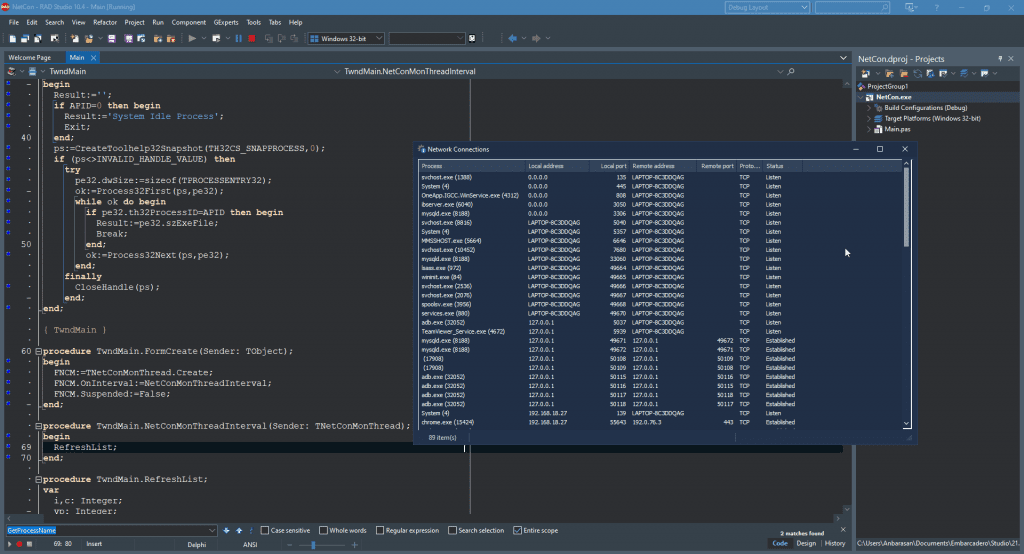The width and height of the screenshot is (1024, 554).
Task: Sort by Status column header
Action: pyautogui.click(x=783, y=166)
